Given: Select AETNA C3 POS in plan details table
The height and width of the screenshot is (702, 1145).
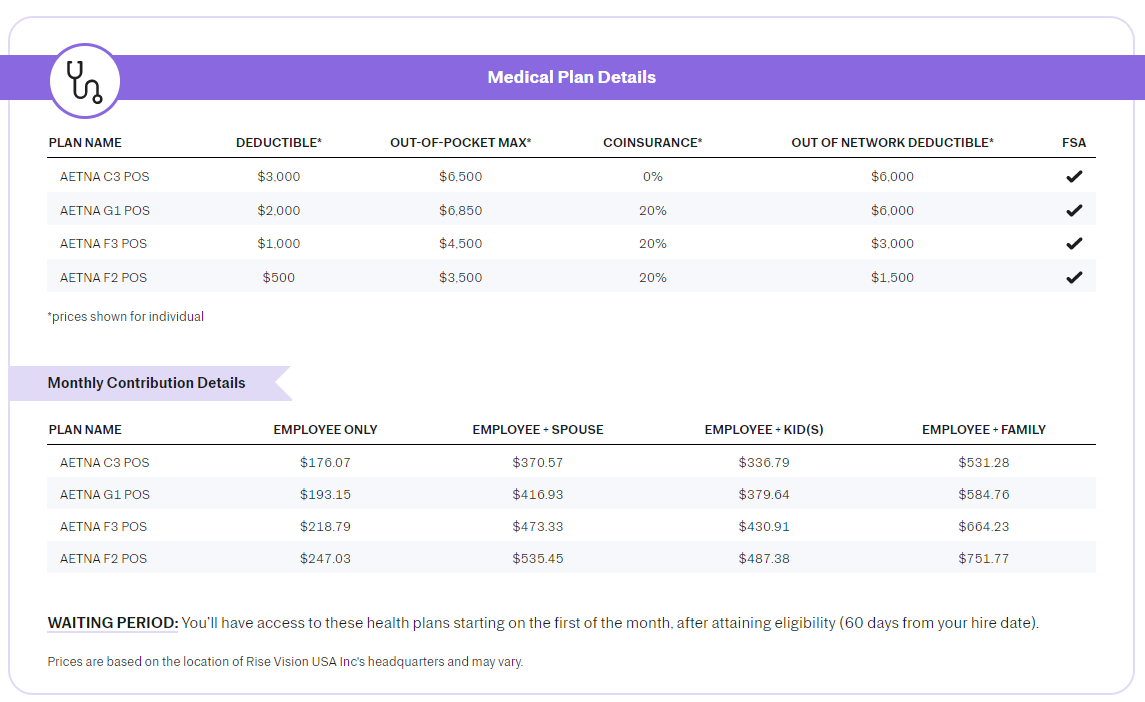Looking at the screenshot, I should pos(104,177).
